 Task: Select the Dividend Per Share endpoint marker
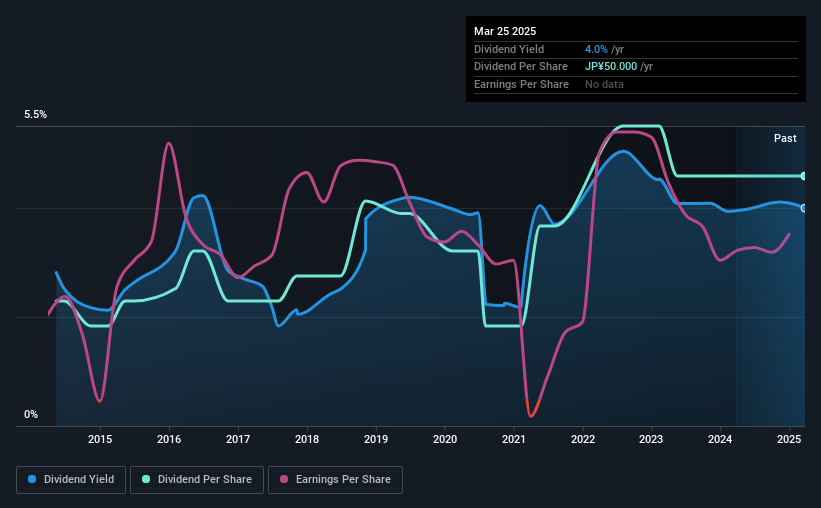pyautogui.click(x=804, y=176)
